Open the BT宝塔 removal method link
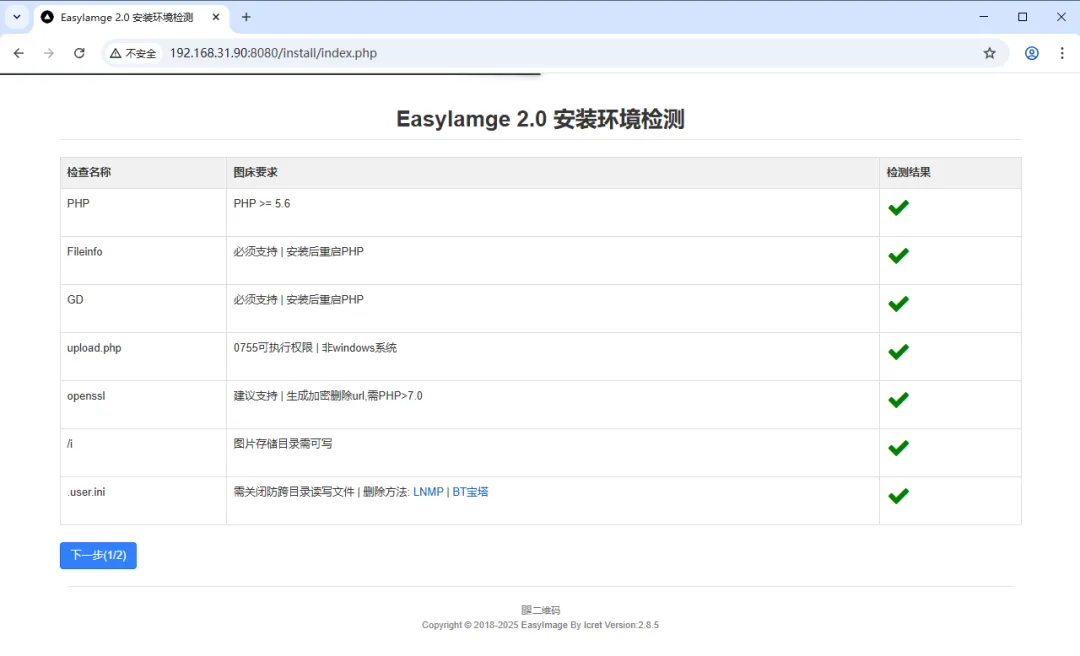Screen dimensions: 1080x656 [470, 492]
